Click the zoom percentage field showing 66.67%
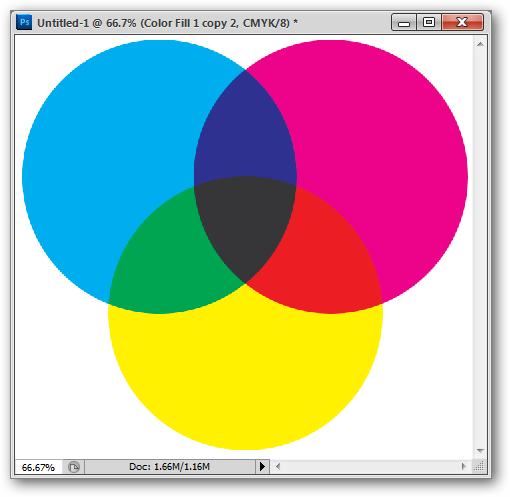Viewport: 510px width, 497px height. tap(38, 467)
